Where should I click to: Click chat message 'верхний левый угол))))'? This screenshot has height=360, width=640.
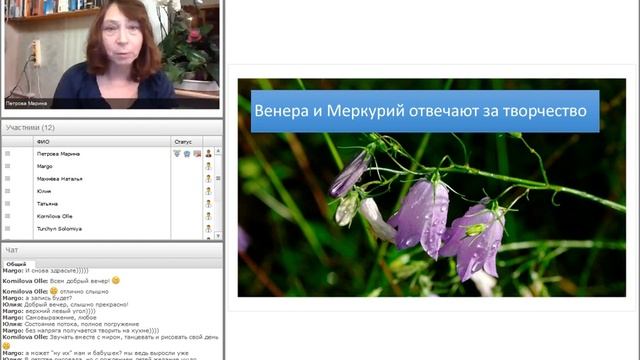[x=60, y=311]
